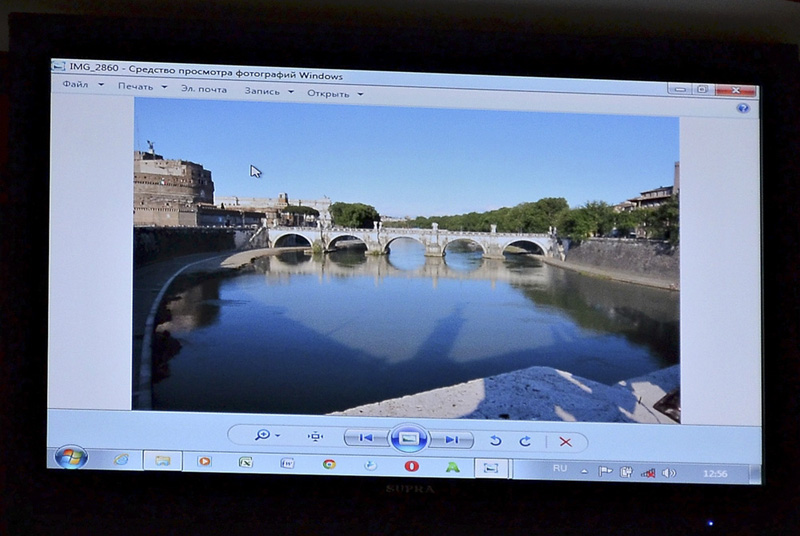Screen dimensions: 800x536
Task: Click the Windows Start button
Action: pyautogui.click(x=70, y=457)
